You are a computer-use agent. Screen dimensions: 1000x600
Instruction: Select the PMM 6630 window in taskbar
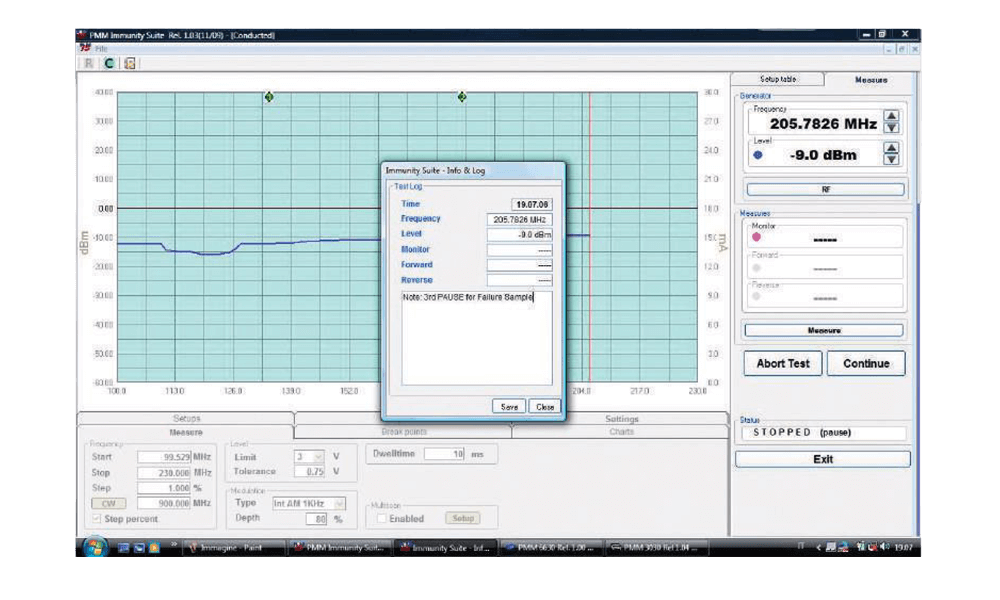tap(551, 548)
